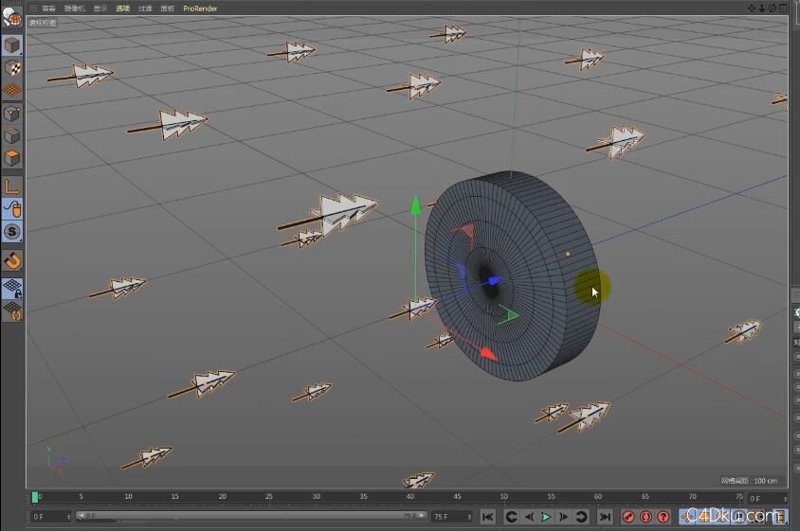Click the Record Active Objects key button
Image resolution: width=800 pixels, height=531 pixels.
pyautogui.click(x=629, y=517)
